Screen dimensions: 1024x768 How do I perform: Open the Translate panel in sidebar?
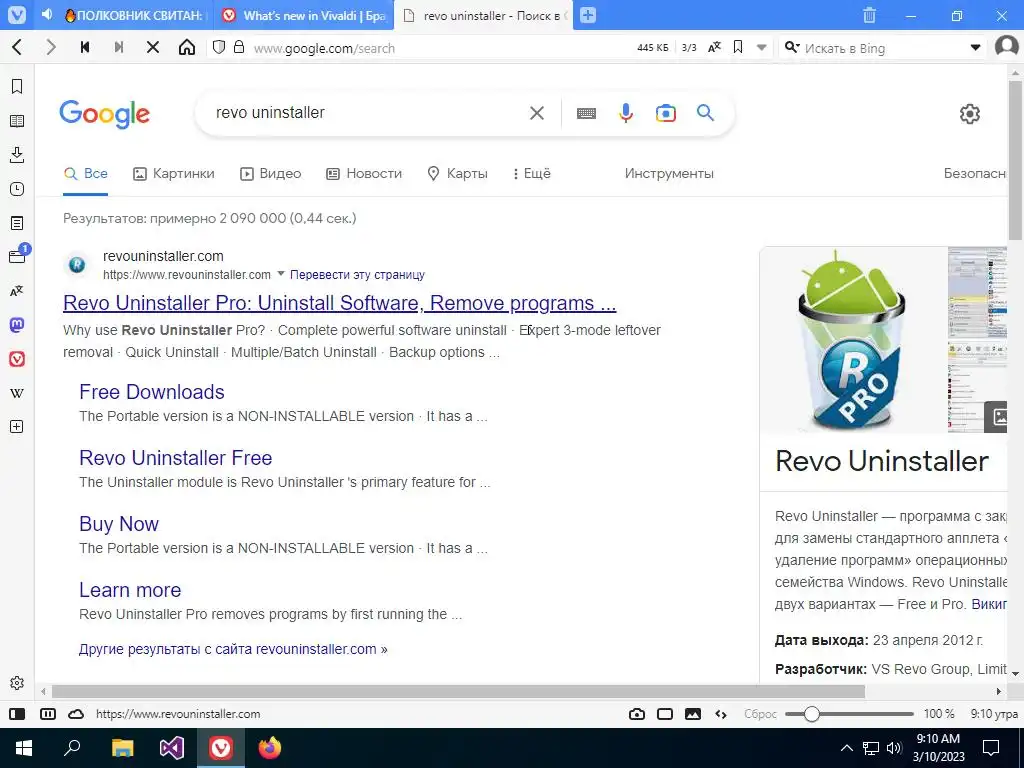click(x=17, y=291)
